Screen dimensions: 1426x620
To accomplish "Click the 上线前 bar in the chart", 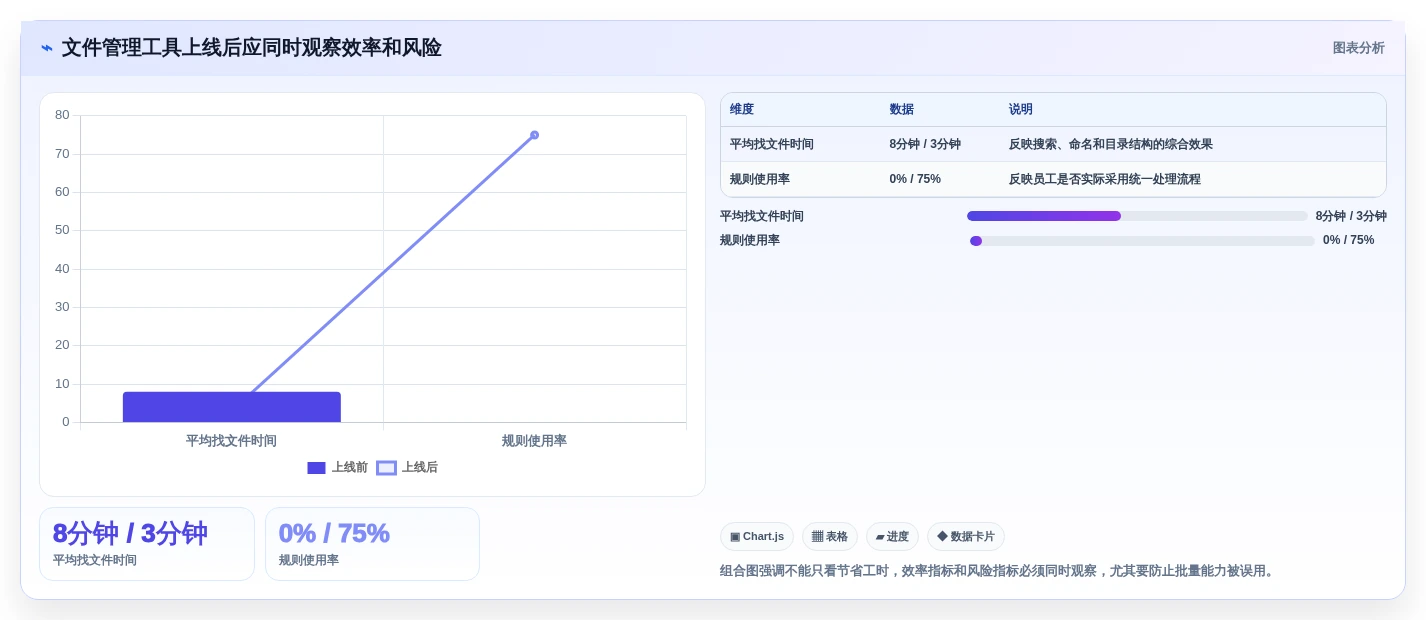I will tap(232, 407).
